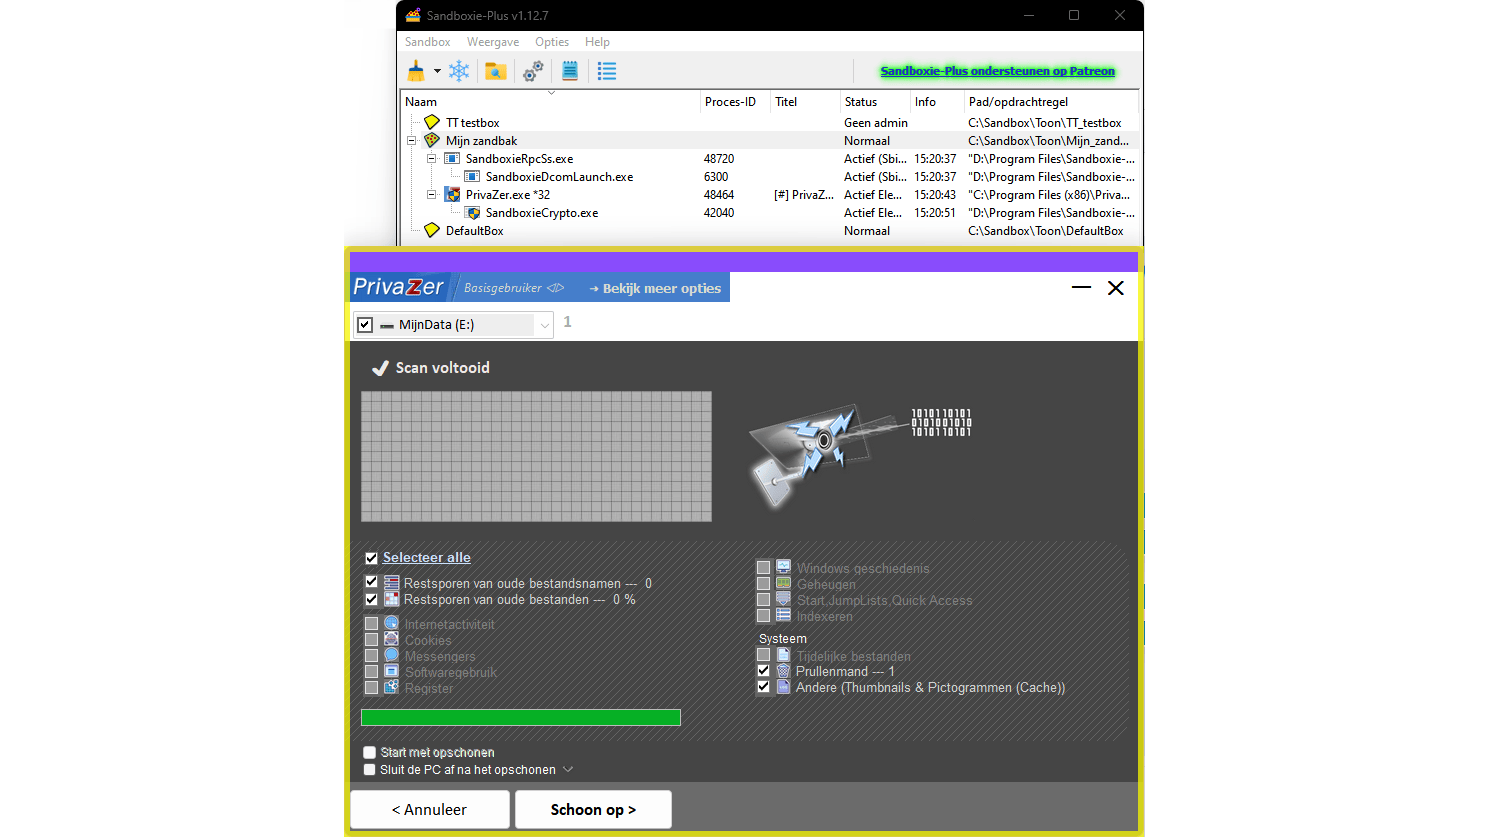Click the process icon beside SandboxieDcomLaunch.exe
Image resolution: width=1488 pixels, height=837 pixels.
click(472, 176)
